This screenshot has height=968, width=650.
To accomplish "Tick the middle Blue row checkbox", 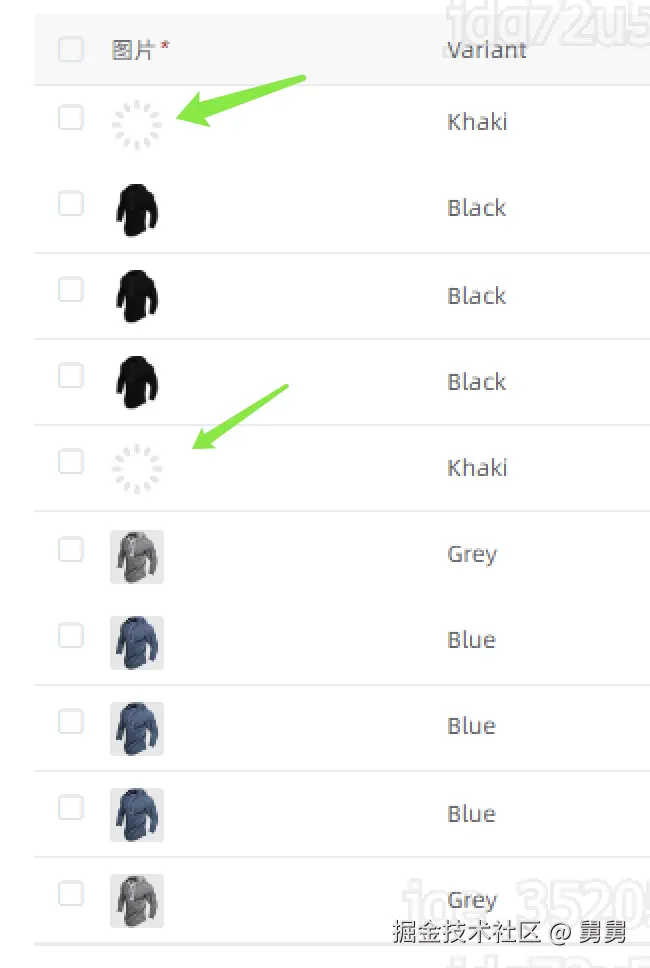I will coord(71,721).
